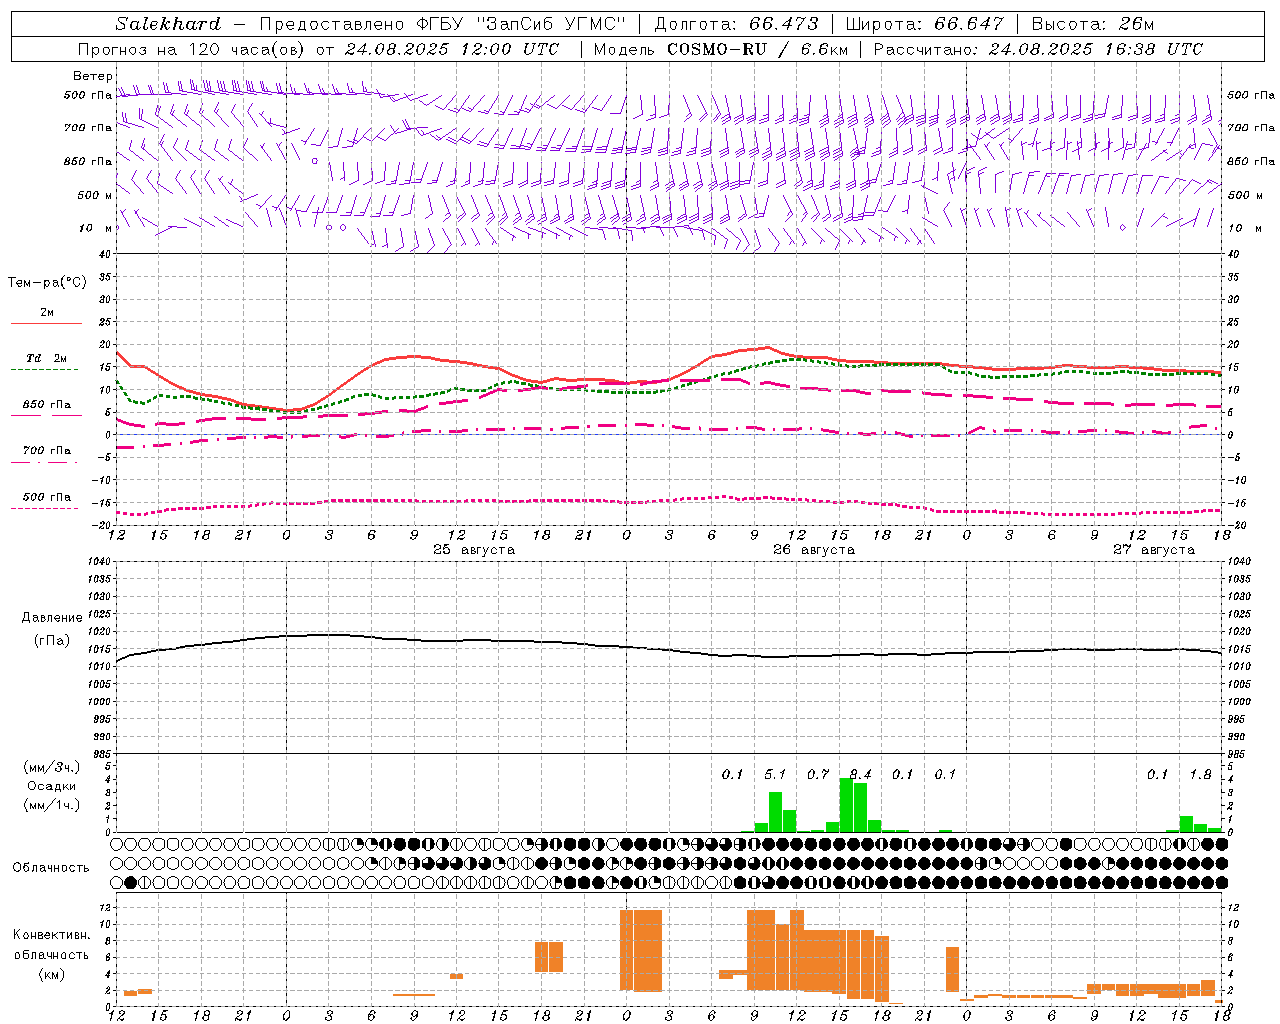This screenshot has height=1024, width=1280.
Task: Click the 27 августа date label
Action: 1154,550
